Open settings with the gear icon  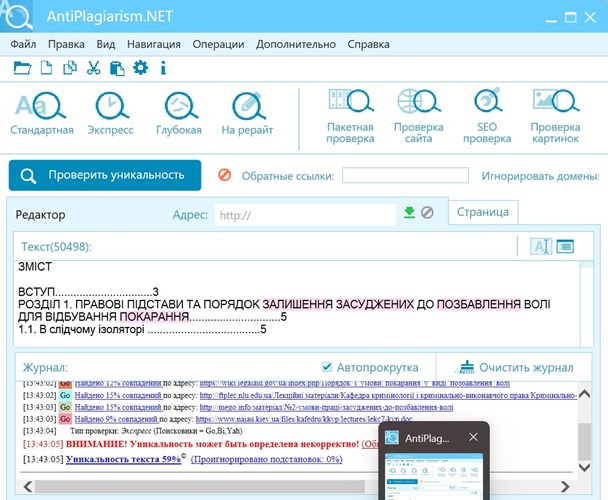tap(140, 68)
